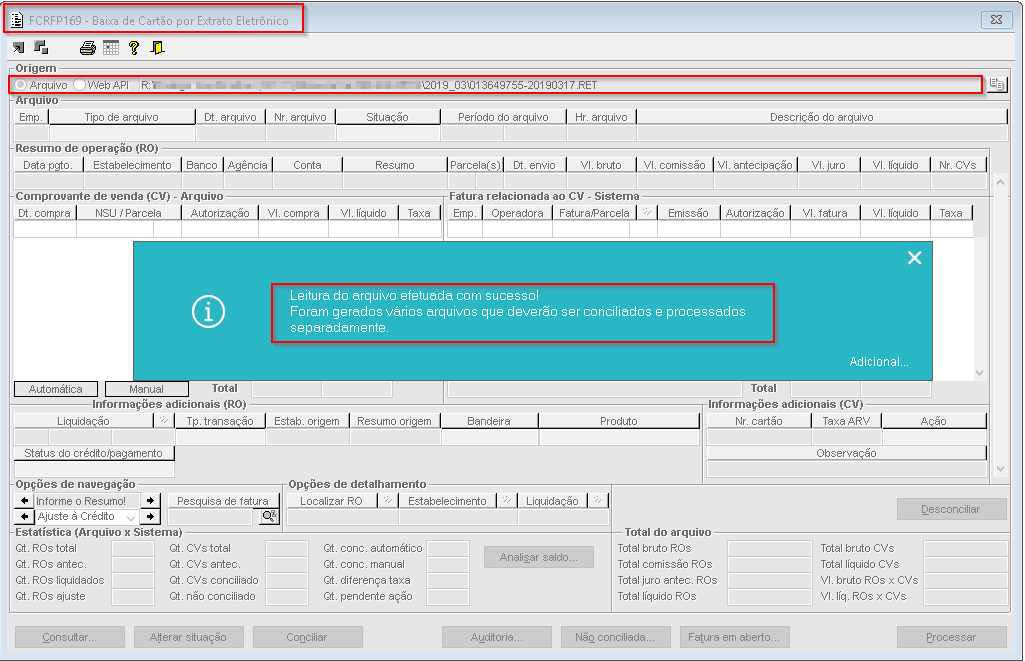The height and width of the screenshot is (661, 1025).
Task: Click the Estabelecimento header in RO section
Action: click(132, 165)
